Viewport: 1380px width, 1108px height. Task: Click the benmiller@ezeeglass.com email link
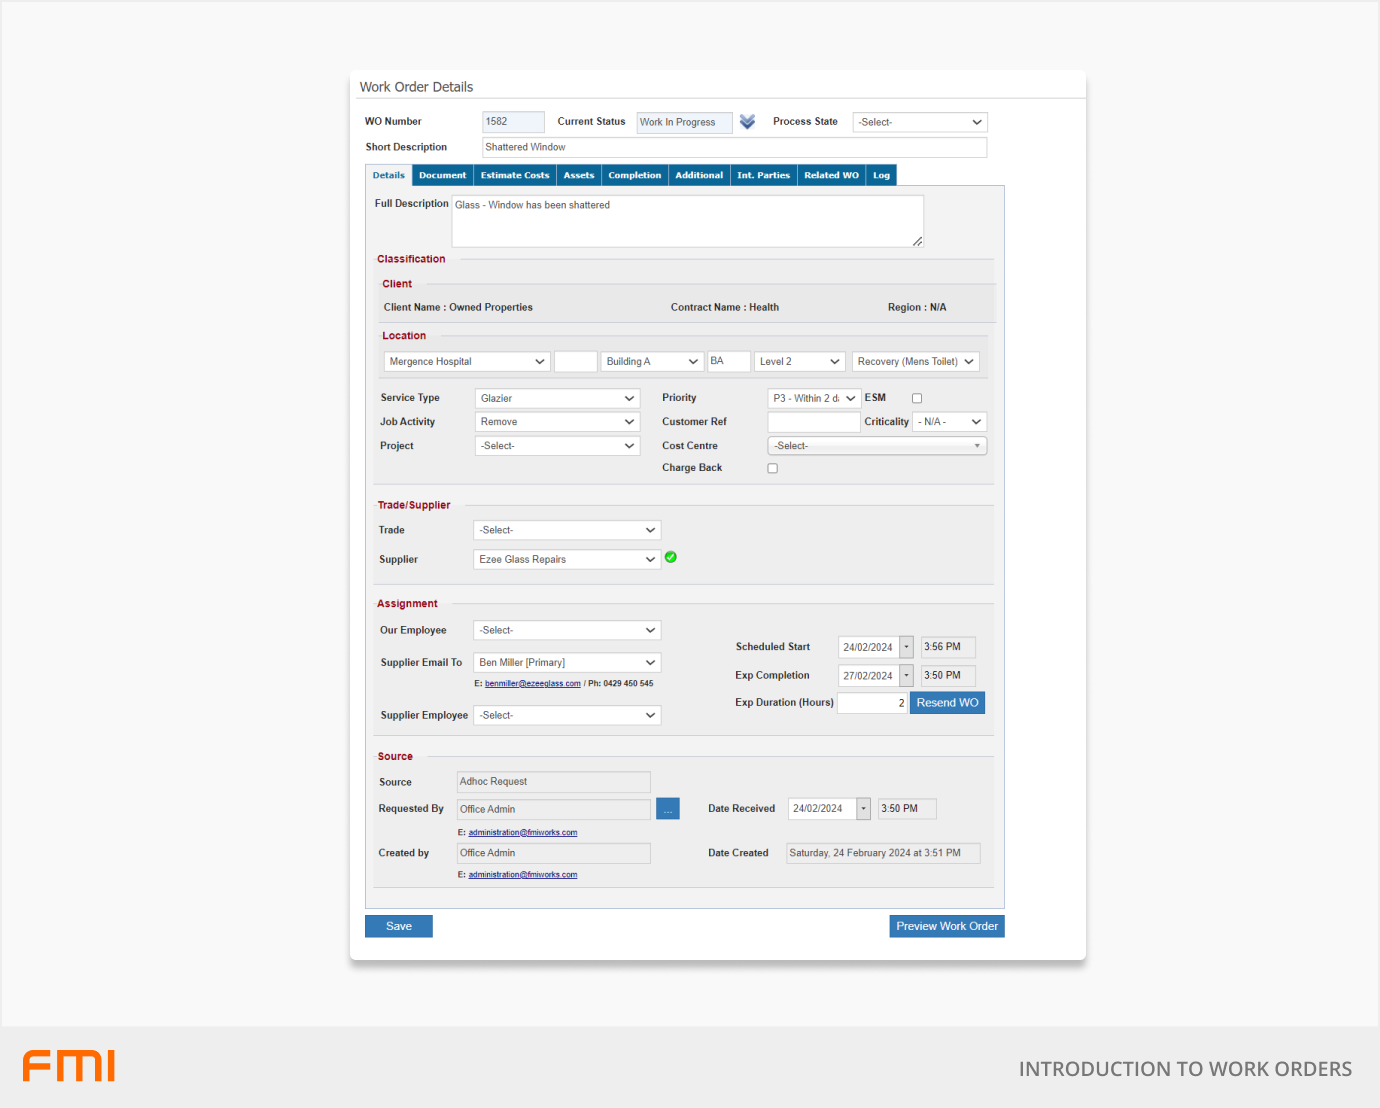532,684
